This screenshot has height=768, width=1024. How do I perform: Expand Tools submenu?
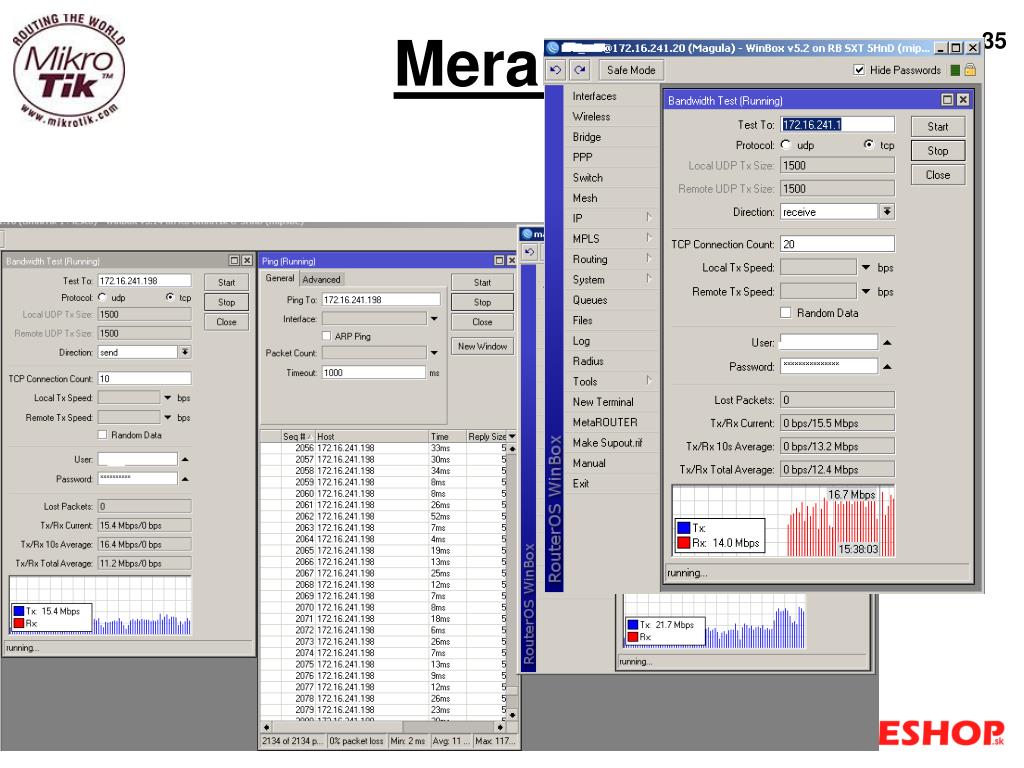tap(611, 381)
